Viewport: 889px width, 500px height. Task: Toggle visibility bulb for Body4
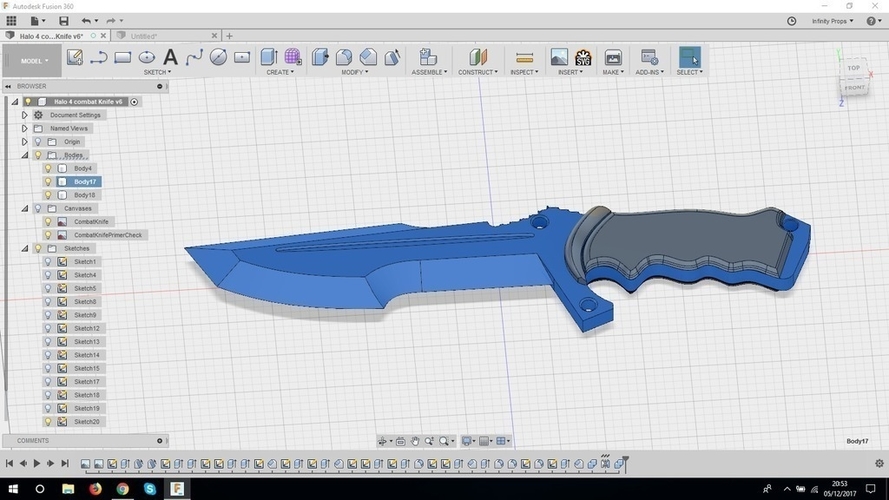point(48,168)
